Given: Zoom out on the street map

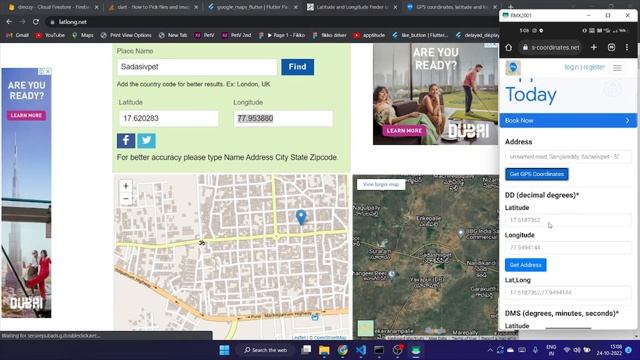Looking at the screenshot, I should pyautogui.click(x=126, y=199).
